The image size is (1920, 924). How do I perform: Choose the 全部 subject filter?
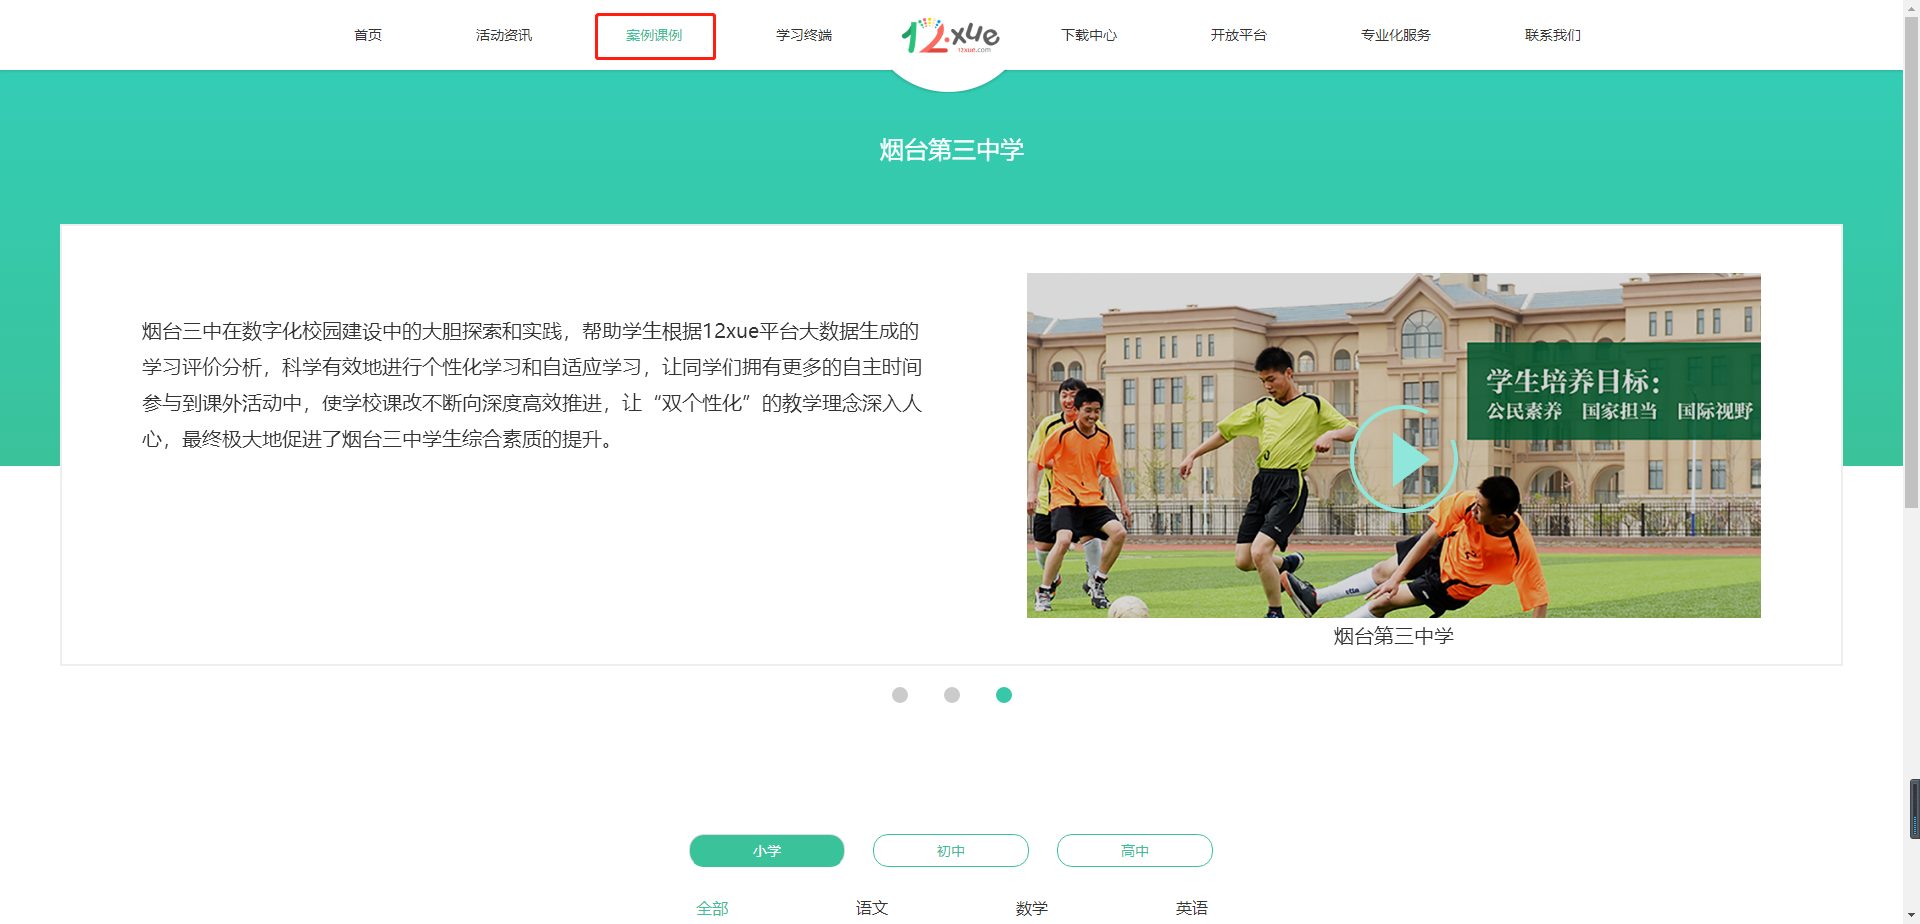click(x=712, y=908)
